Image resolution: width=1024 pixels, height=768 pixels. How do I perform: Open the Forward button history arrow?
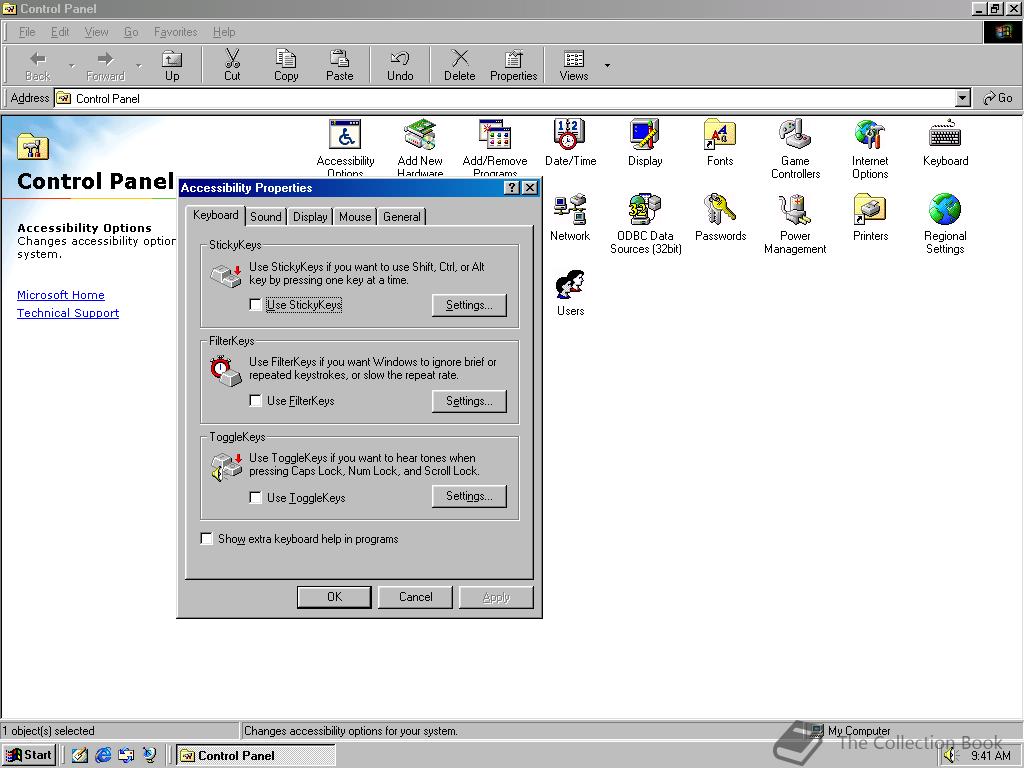tap(138, 65)
